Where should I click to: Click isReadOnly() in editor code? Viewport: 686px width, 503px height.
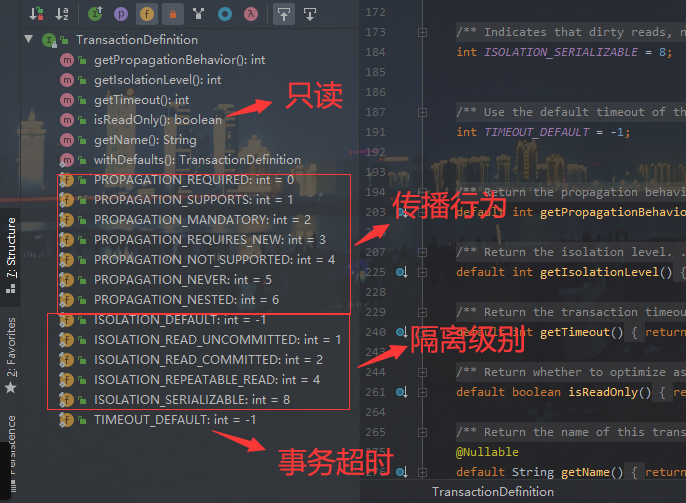tap(609, 392)
